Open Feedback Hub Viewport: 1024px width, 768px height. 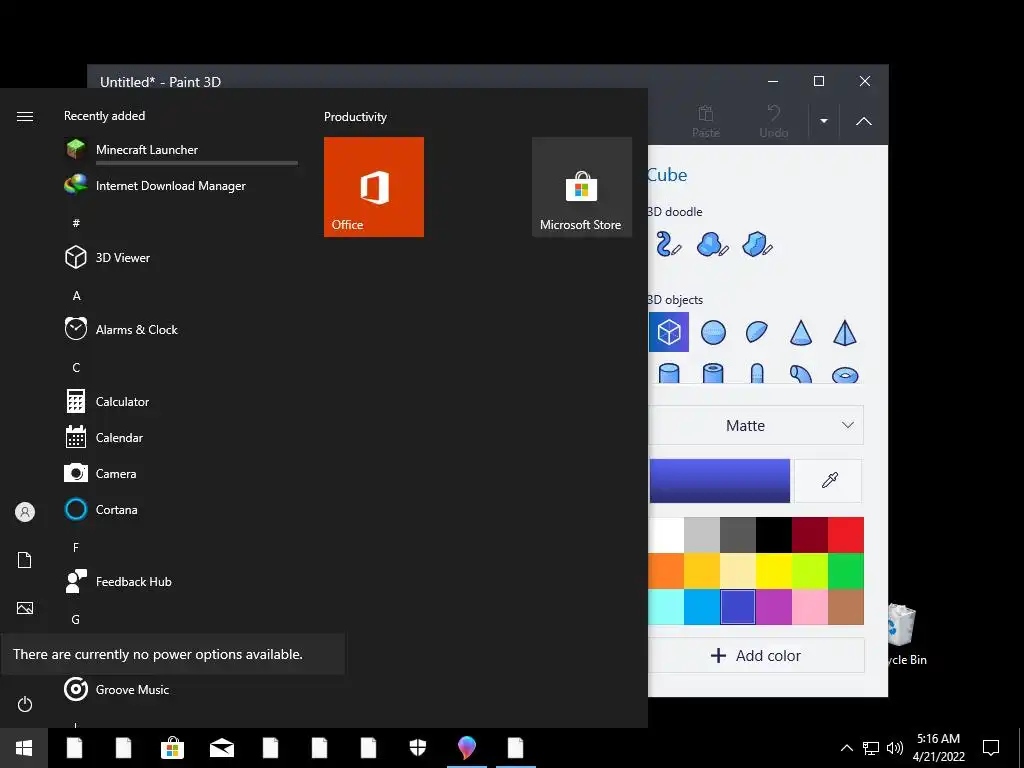181,581
